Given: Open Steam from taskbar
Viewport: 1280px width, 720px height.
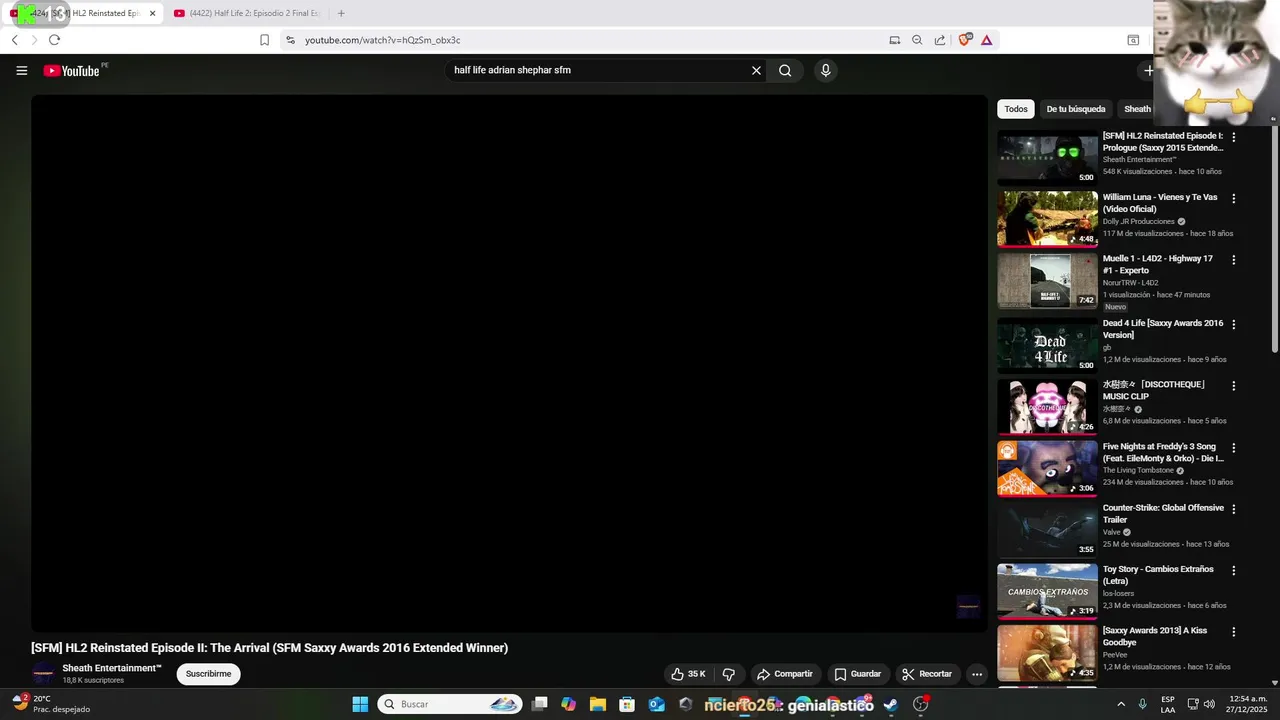Looking at the screenshot, I should 890,704.
